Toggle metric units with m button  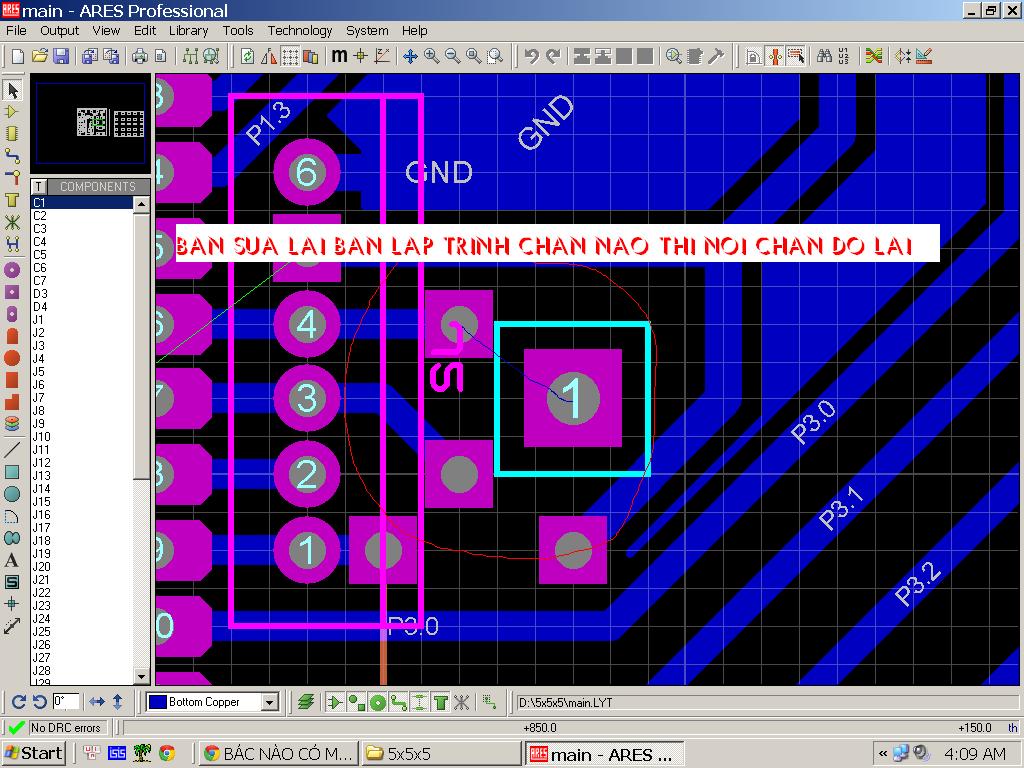tap(339, 57)
